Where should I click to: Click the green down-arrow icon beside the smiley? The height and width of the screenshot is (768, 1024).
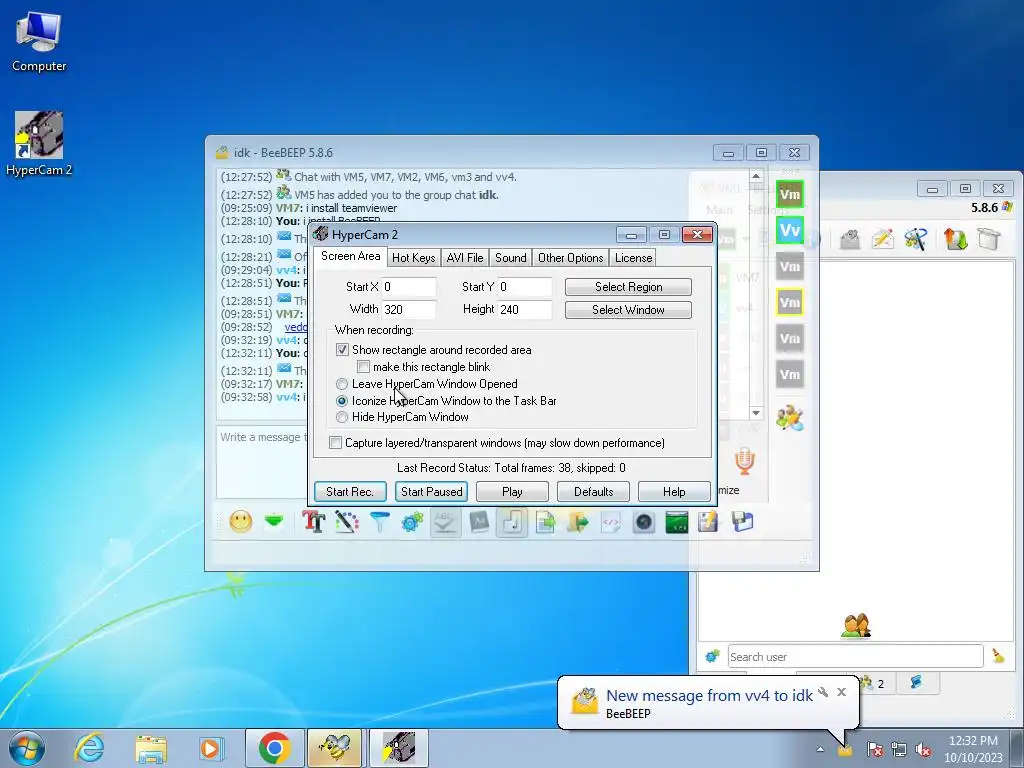[x=274, y=521]
